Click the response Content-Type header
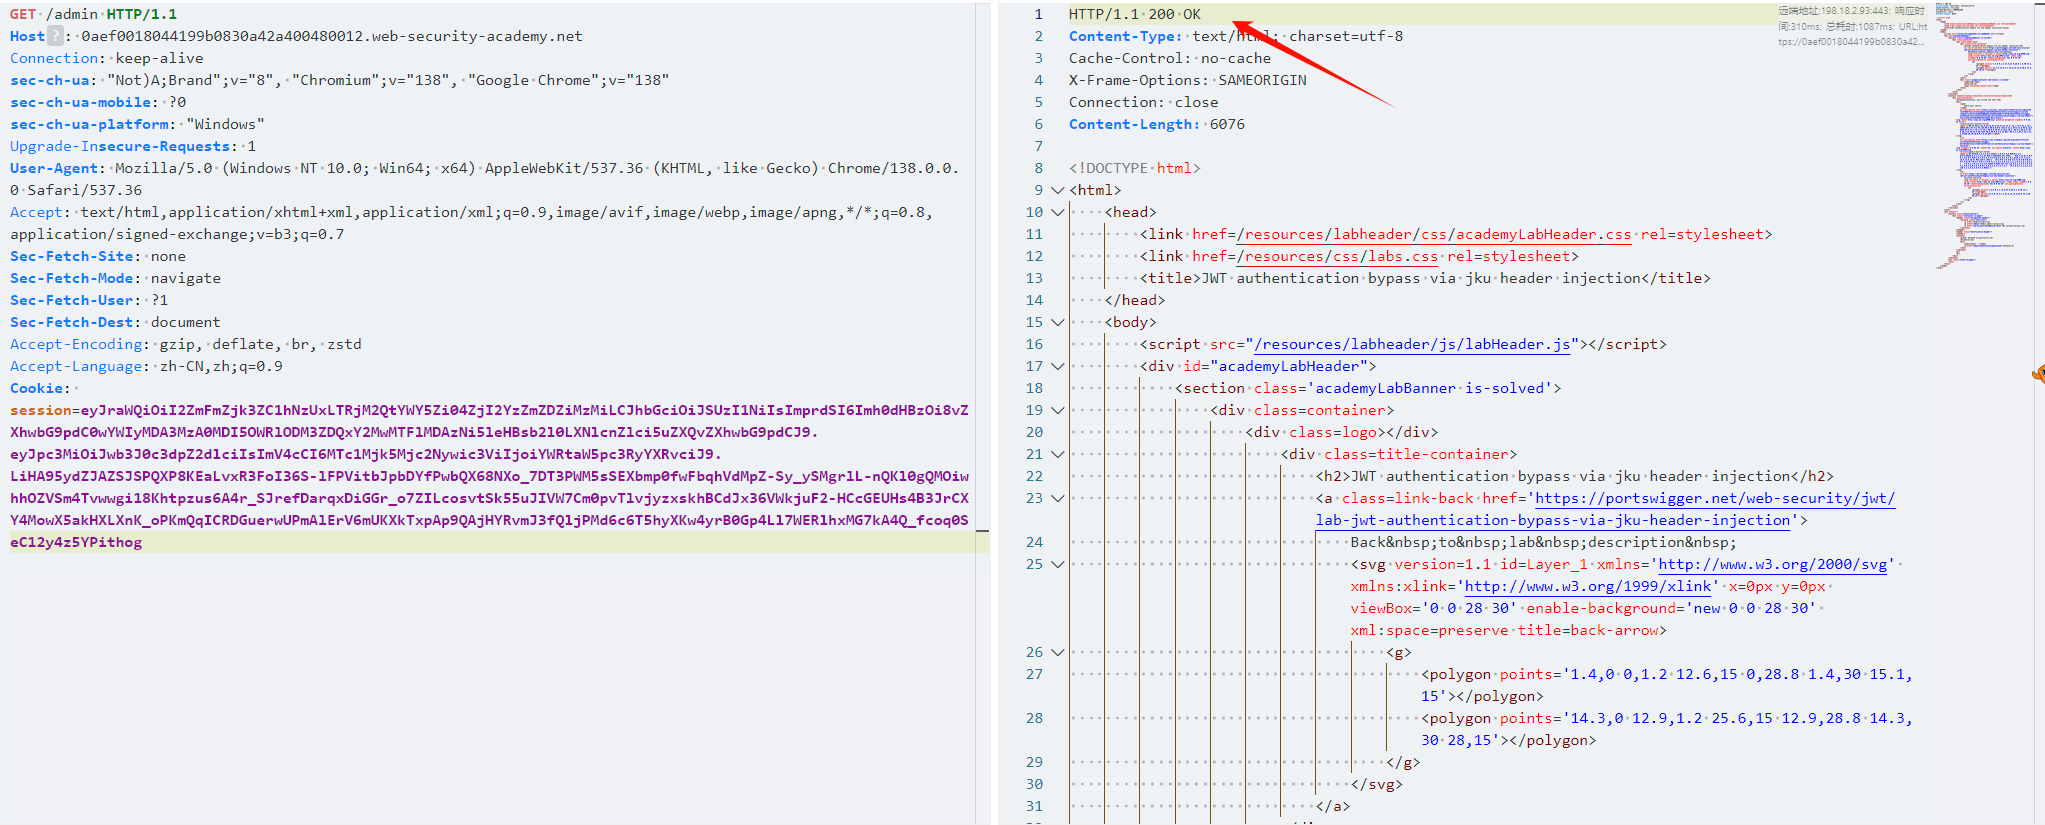2045x825 pixels. [x=1236, y=36]
